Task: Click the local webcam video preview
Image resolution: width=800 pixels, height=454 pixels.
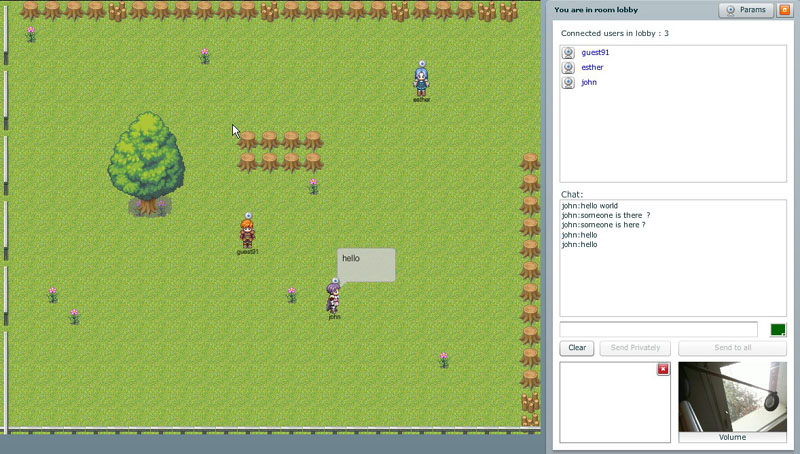Action: [732, 396]
